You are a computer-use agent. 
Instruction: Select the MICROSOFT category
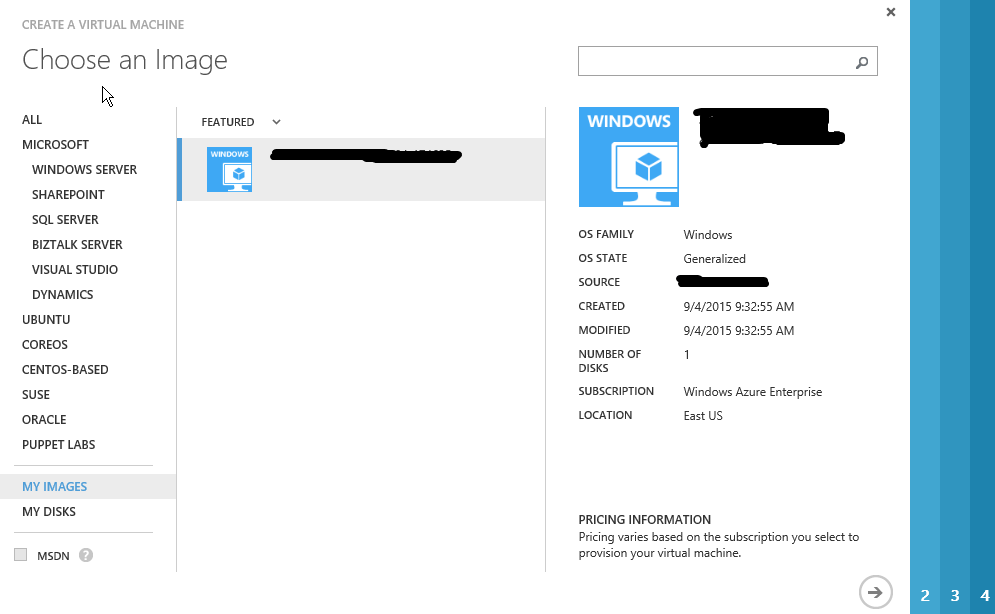(55, 145)
